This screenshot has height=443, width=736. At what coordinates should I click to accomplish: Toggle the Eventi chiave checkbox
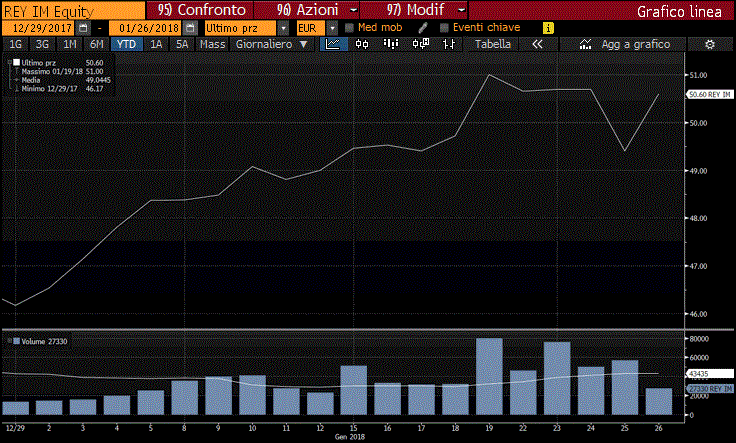point(445,28)
